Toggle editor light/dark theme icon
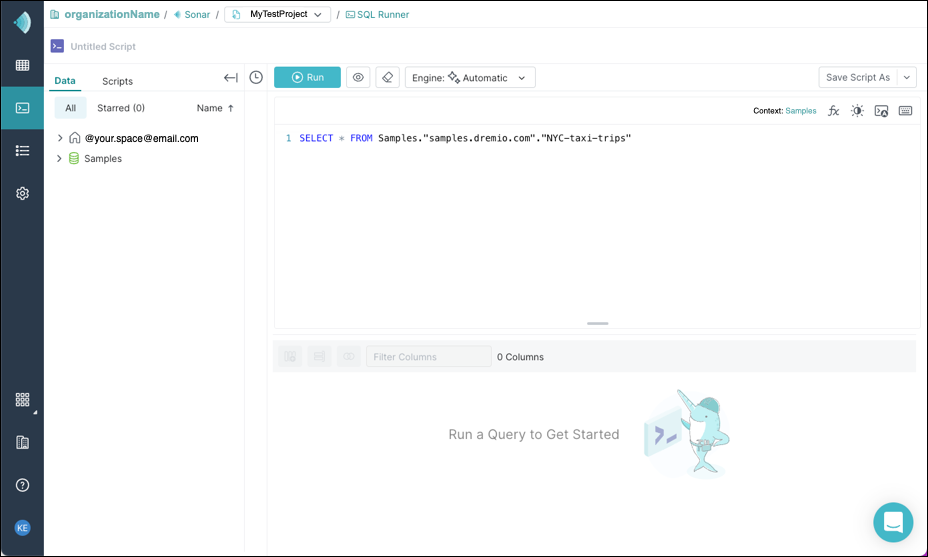This screenshot has height=557, width=928. point(857,111)
